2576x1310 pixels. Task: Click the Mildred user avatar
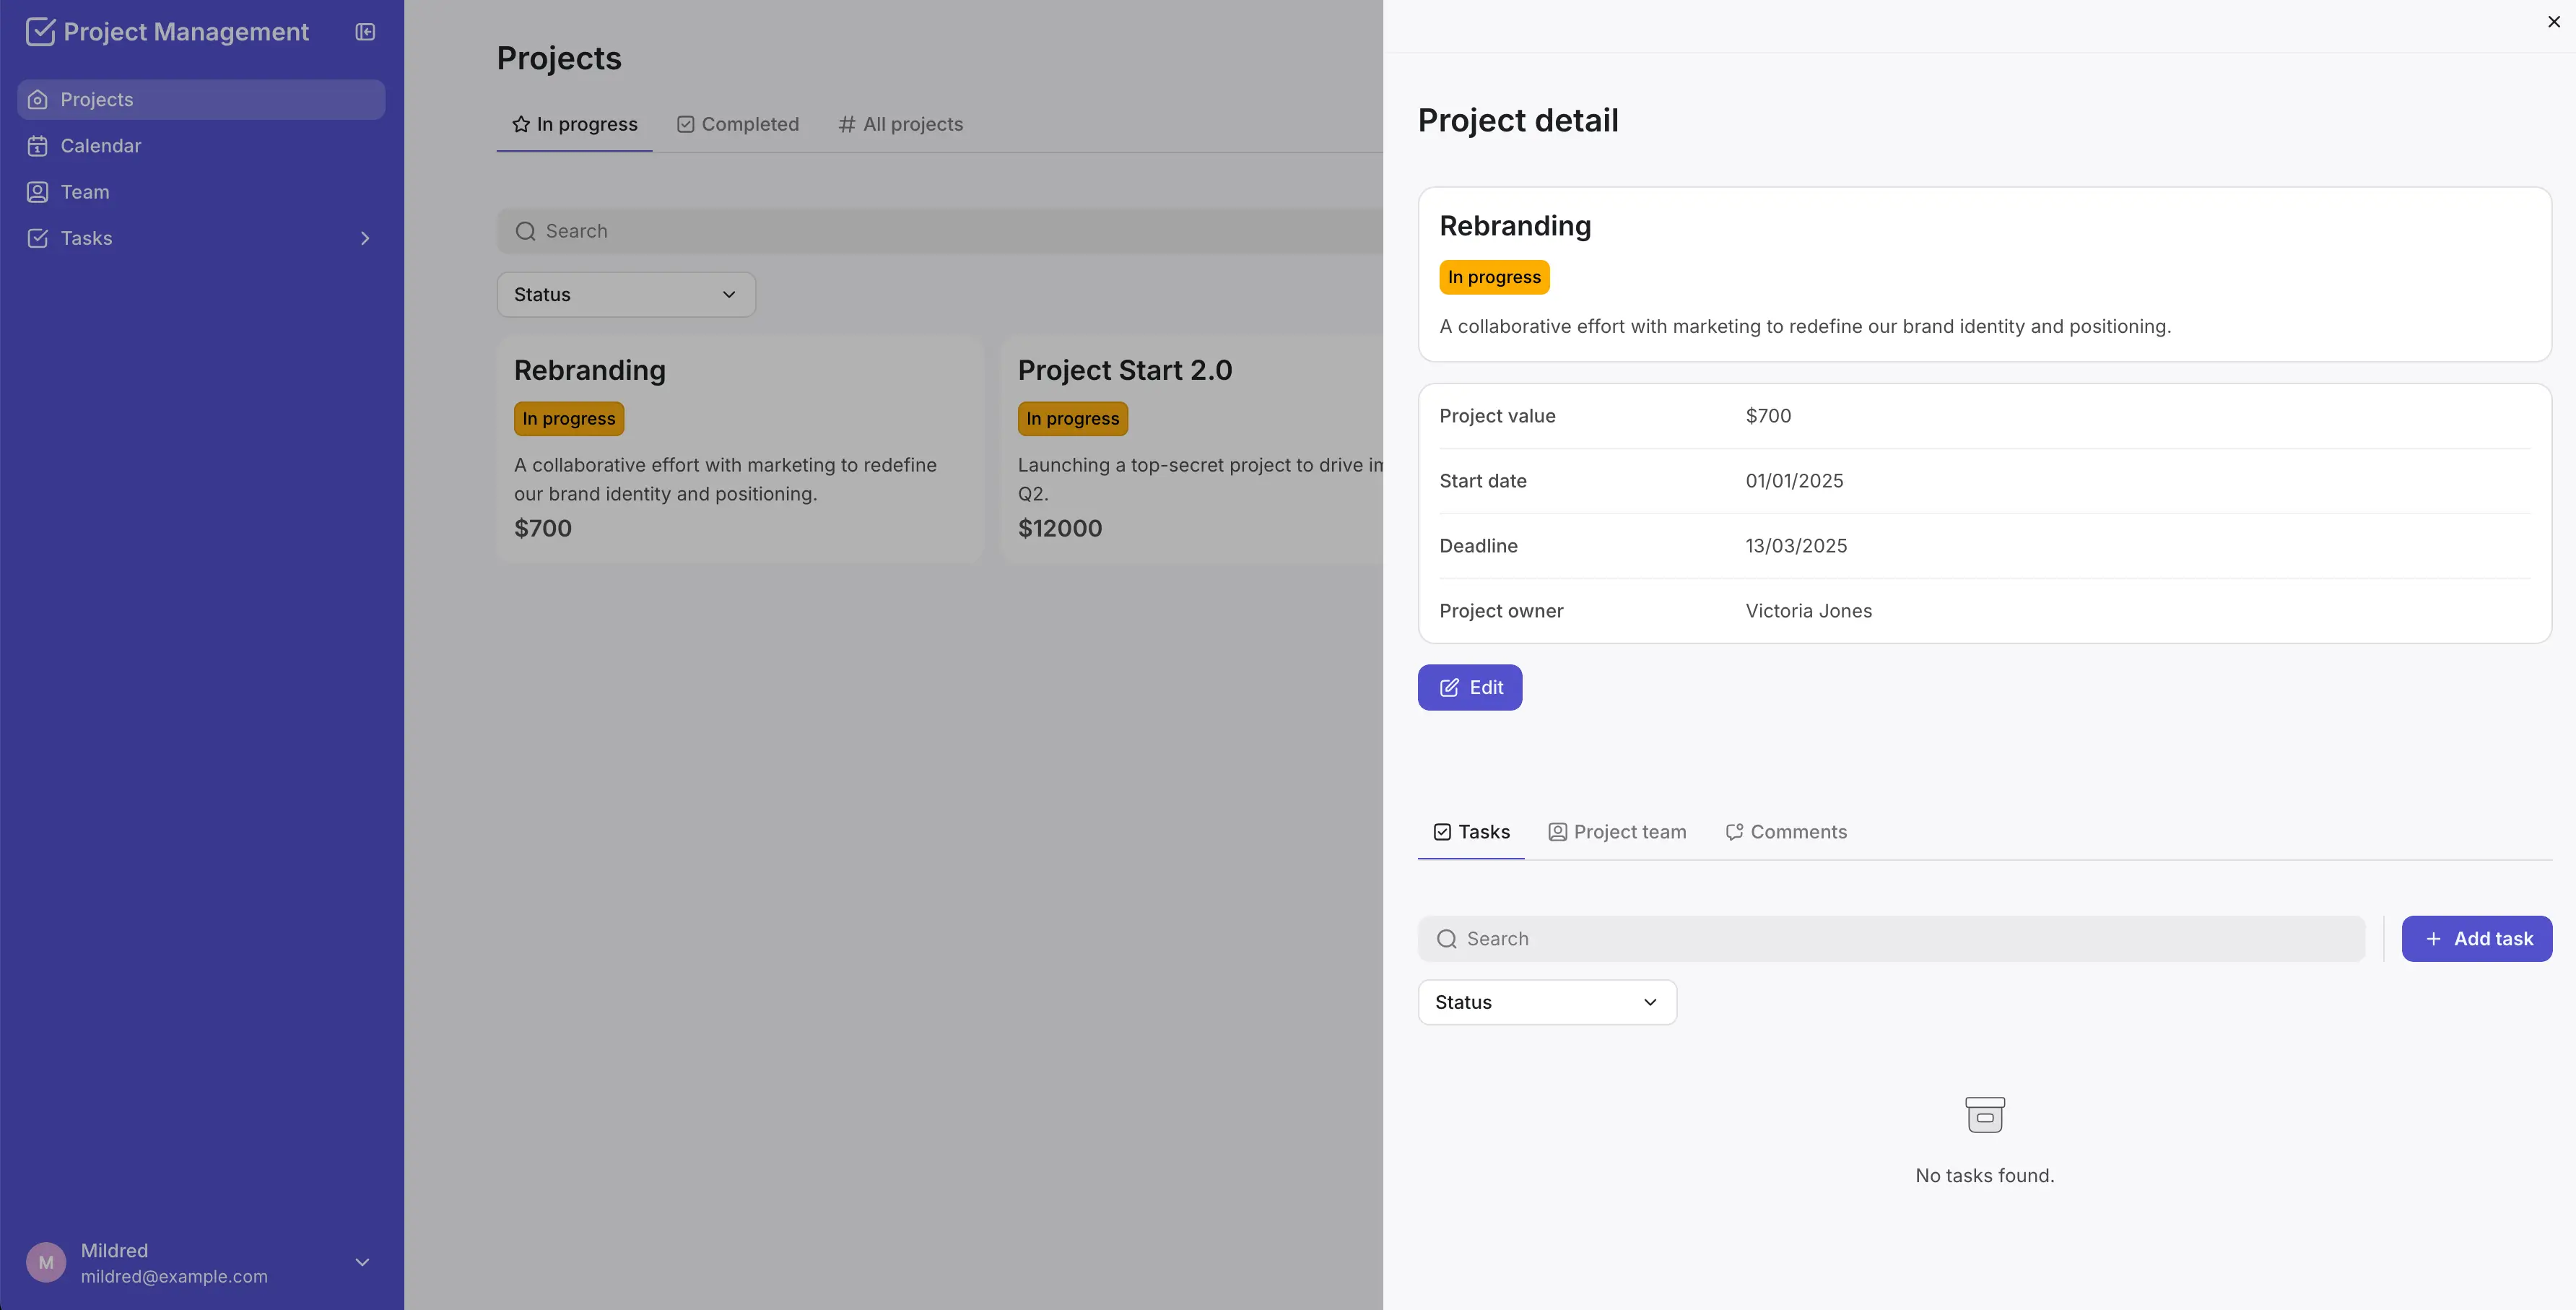coord(46,1262)
